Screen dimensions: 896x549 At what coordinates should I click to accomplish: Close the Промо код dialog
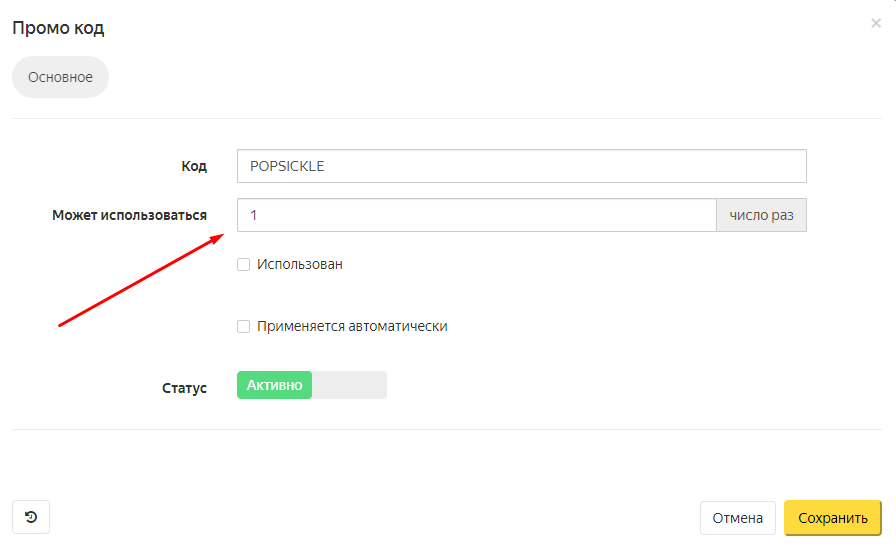[x=876, y=23]
